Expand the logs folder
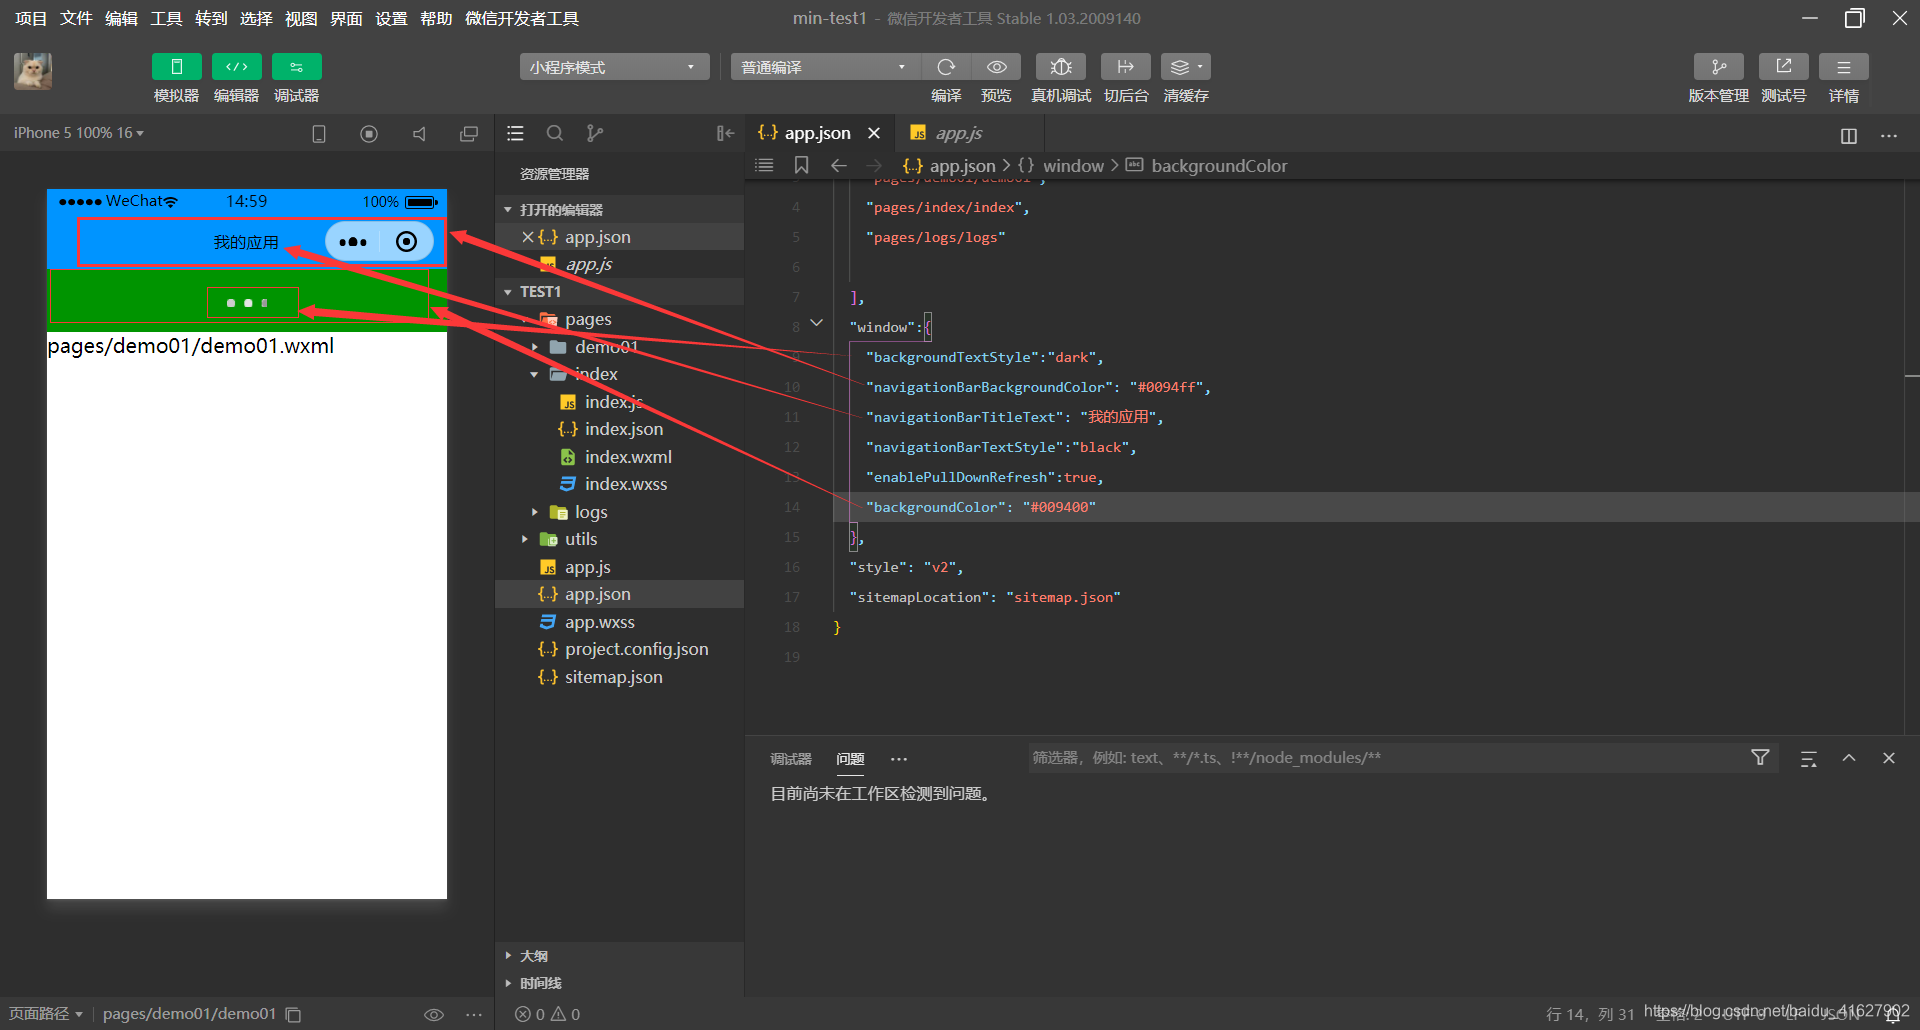This screenshot has height=1030, width=1920. [535, 512]
